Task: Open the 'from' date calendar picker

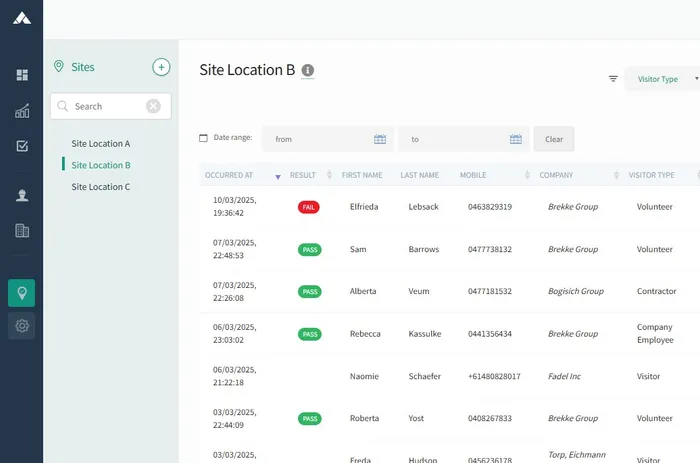Action: 380,139
